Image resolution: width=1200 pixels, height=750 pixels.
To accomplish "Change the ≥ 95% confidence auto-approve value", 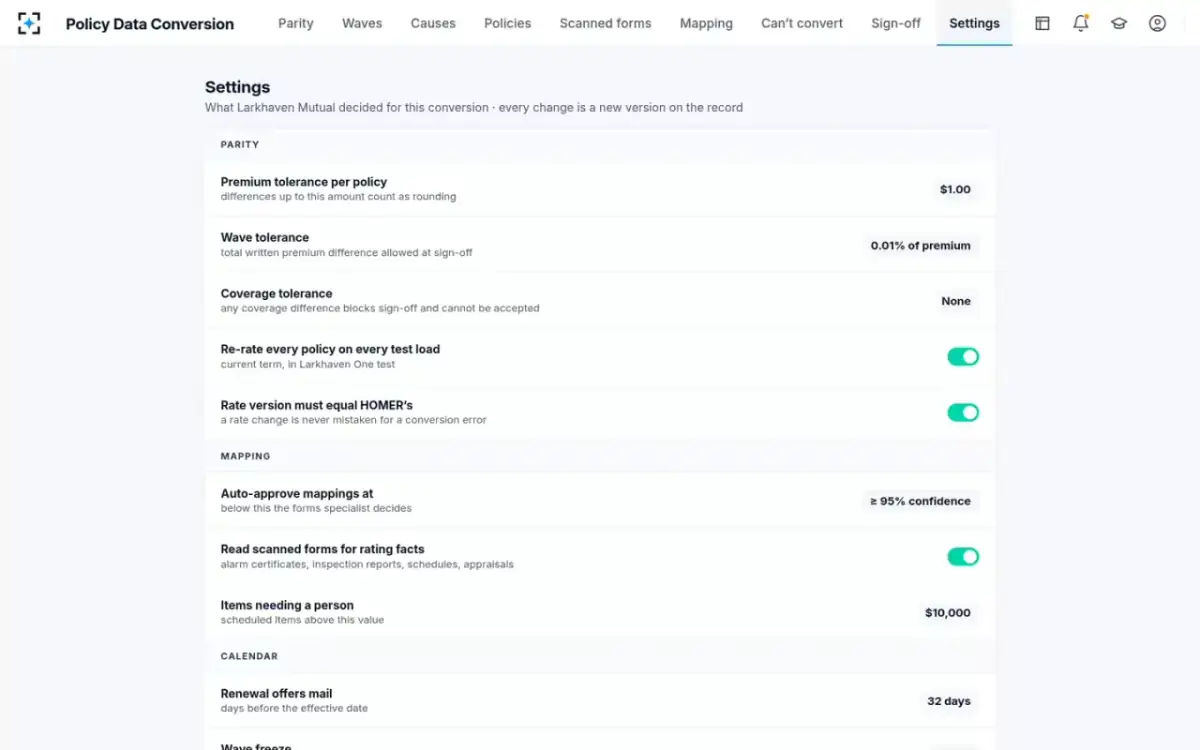I will [920, 501].
